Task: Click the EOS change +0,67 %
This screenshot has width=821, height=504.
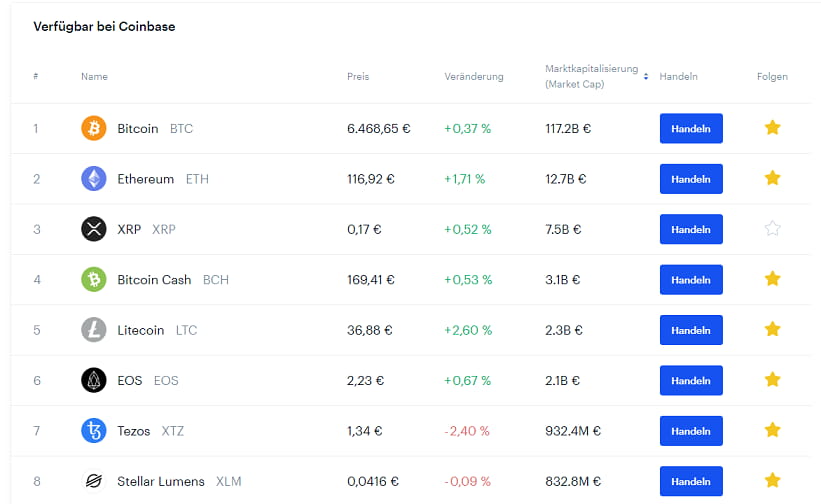Action: (x=468, y=380)
